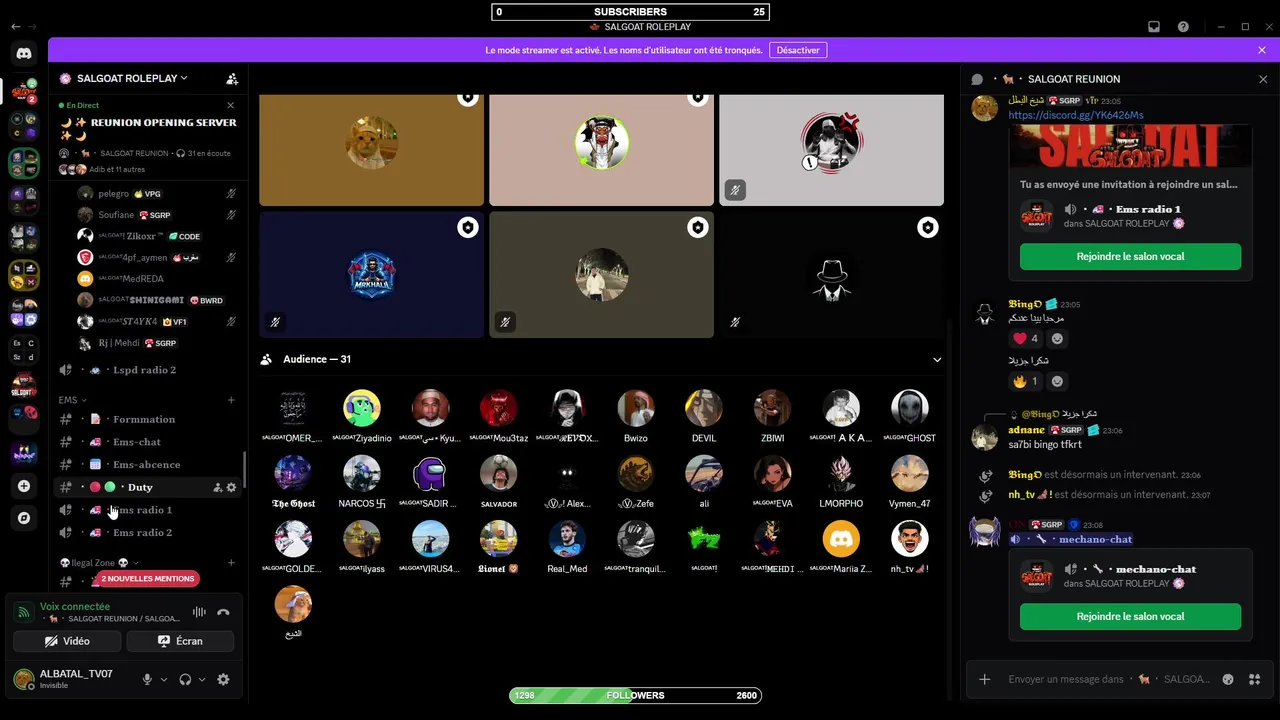Start screen sharing with Écran

(180, 641)
